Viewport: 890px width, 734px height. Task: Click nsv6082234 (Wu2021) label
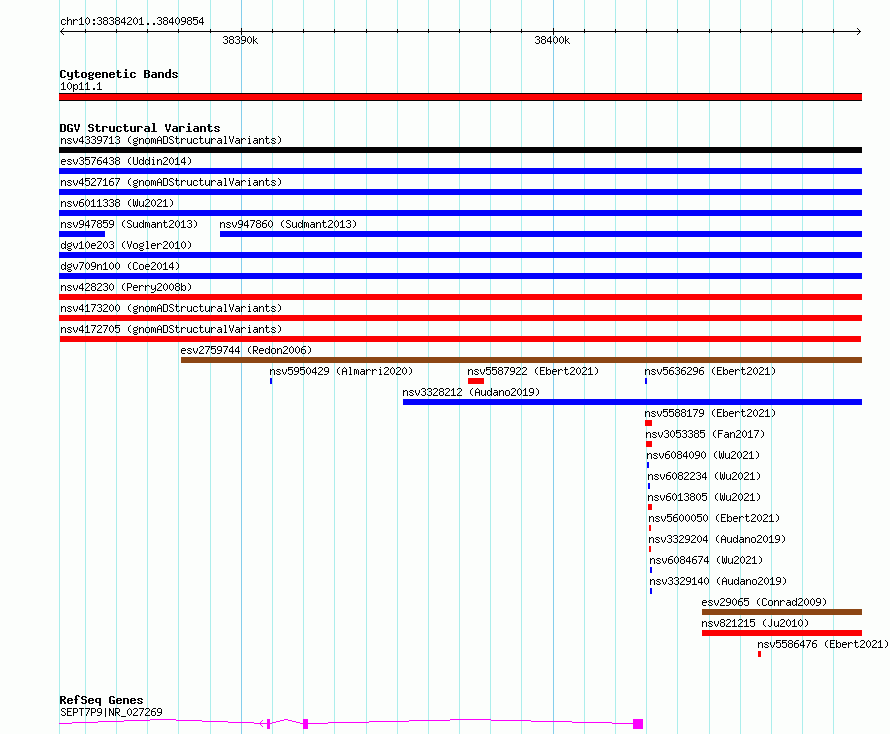[704, 476]
